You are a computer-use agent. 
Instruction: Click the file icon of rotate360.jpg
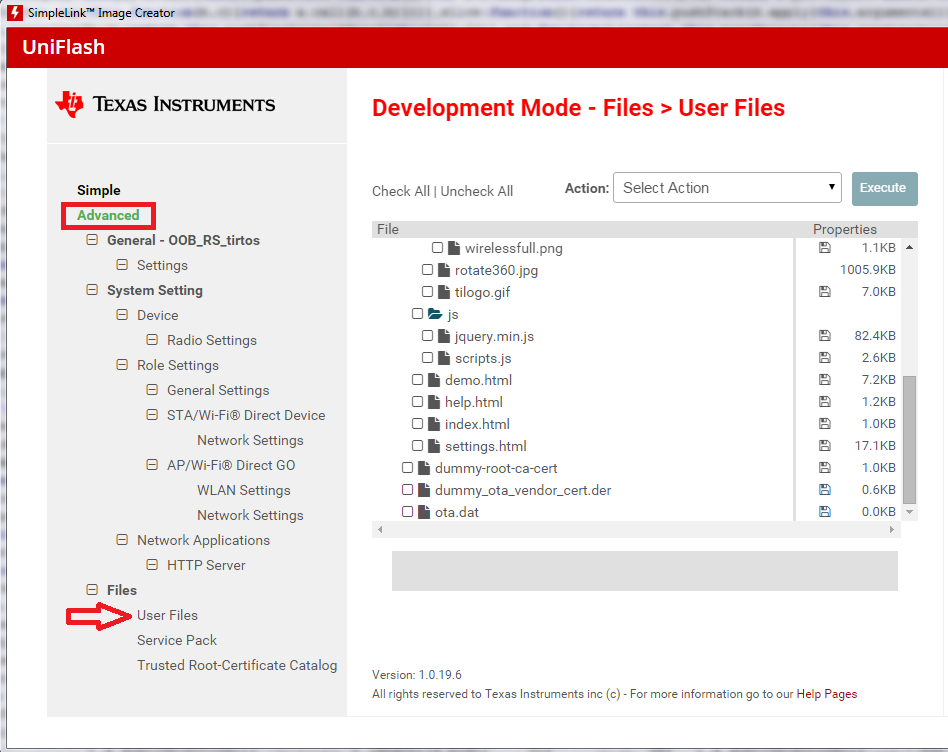(444, 270)
